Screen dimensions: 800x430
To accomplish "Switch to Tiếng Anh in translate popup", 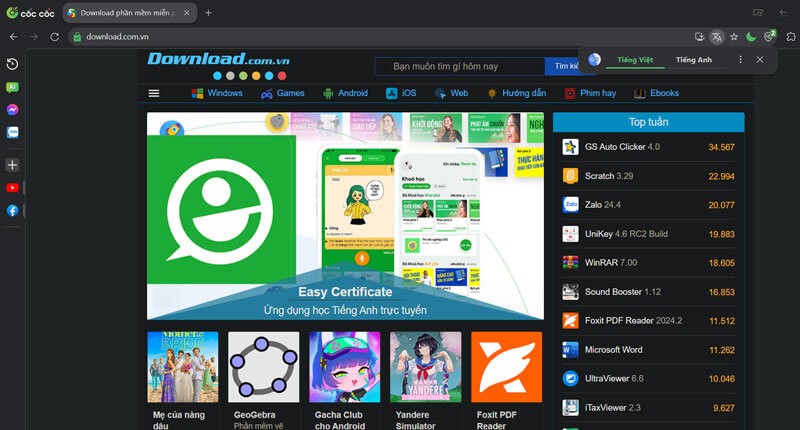I will [693, 60].
